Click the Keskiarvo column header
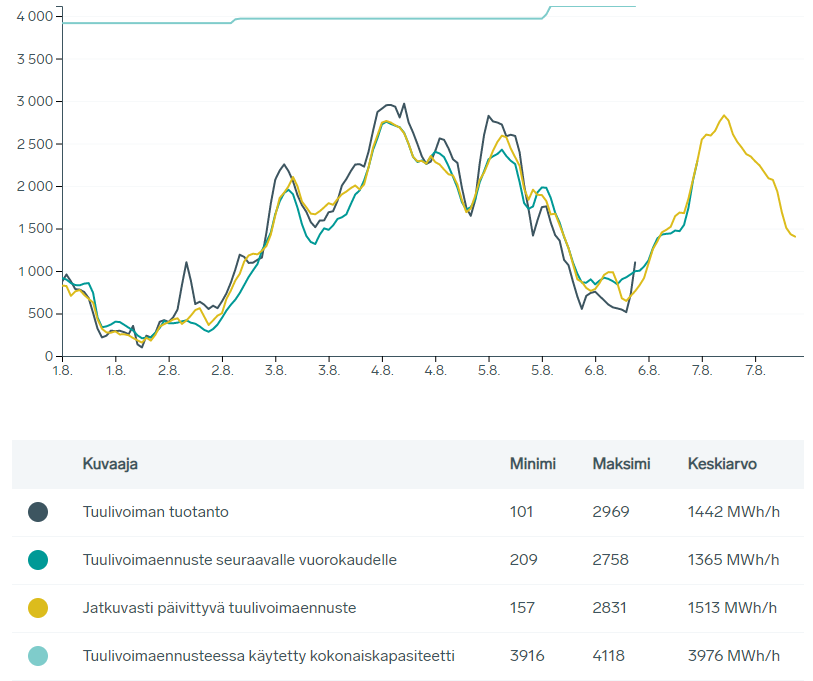 pos(722,464)
